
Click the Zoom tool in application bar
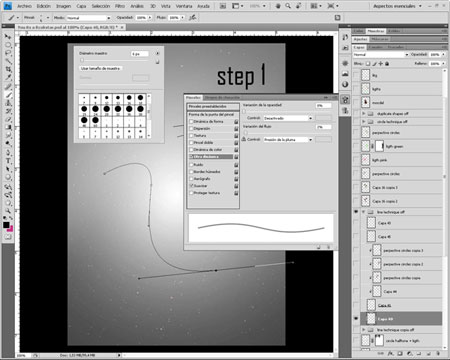(x=288, y=6)
